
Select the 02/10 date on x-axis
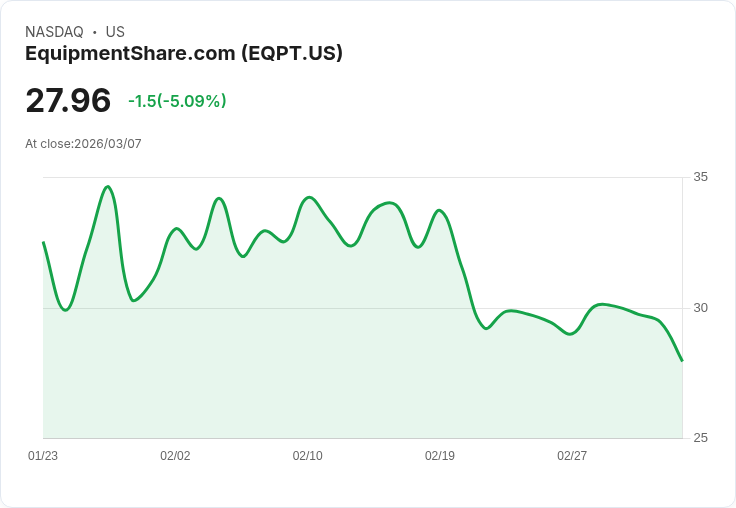307,456
